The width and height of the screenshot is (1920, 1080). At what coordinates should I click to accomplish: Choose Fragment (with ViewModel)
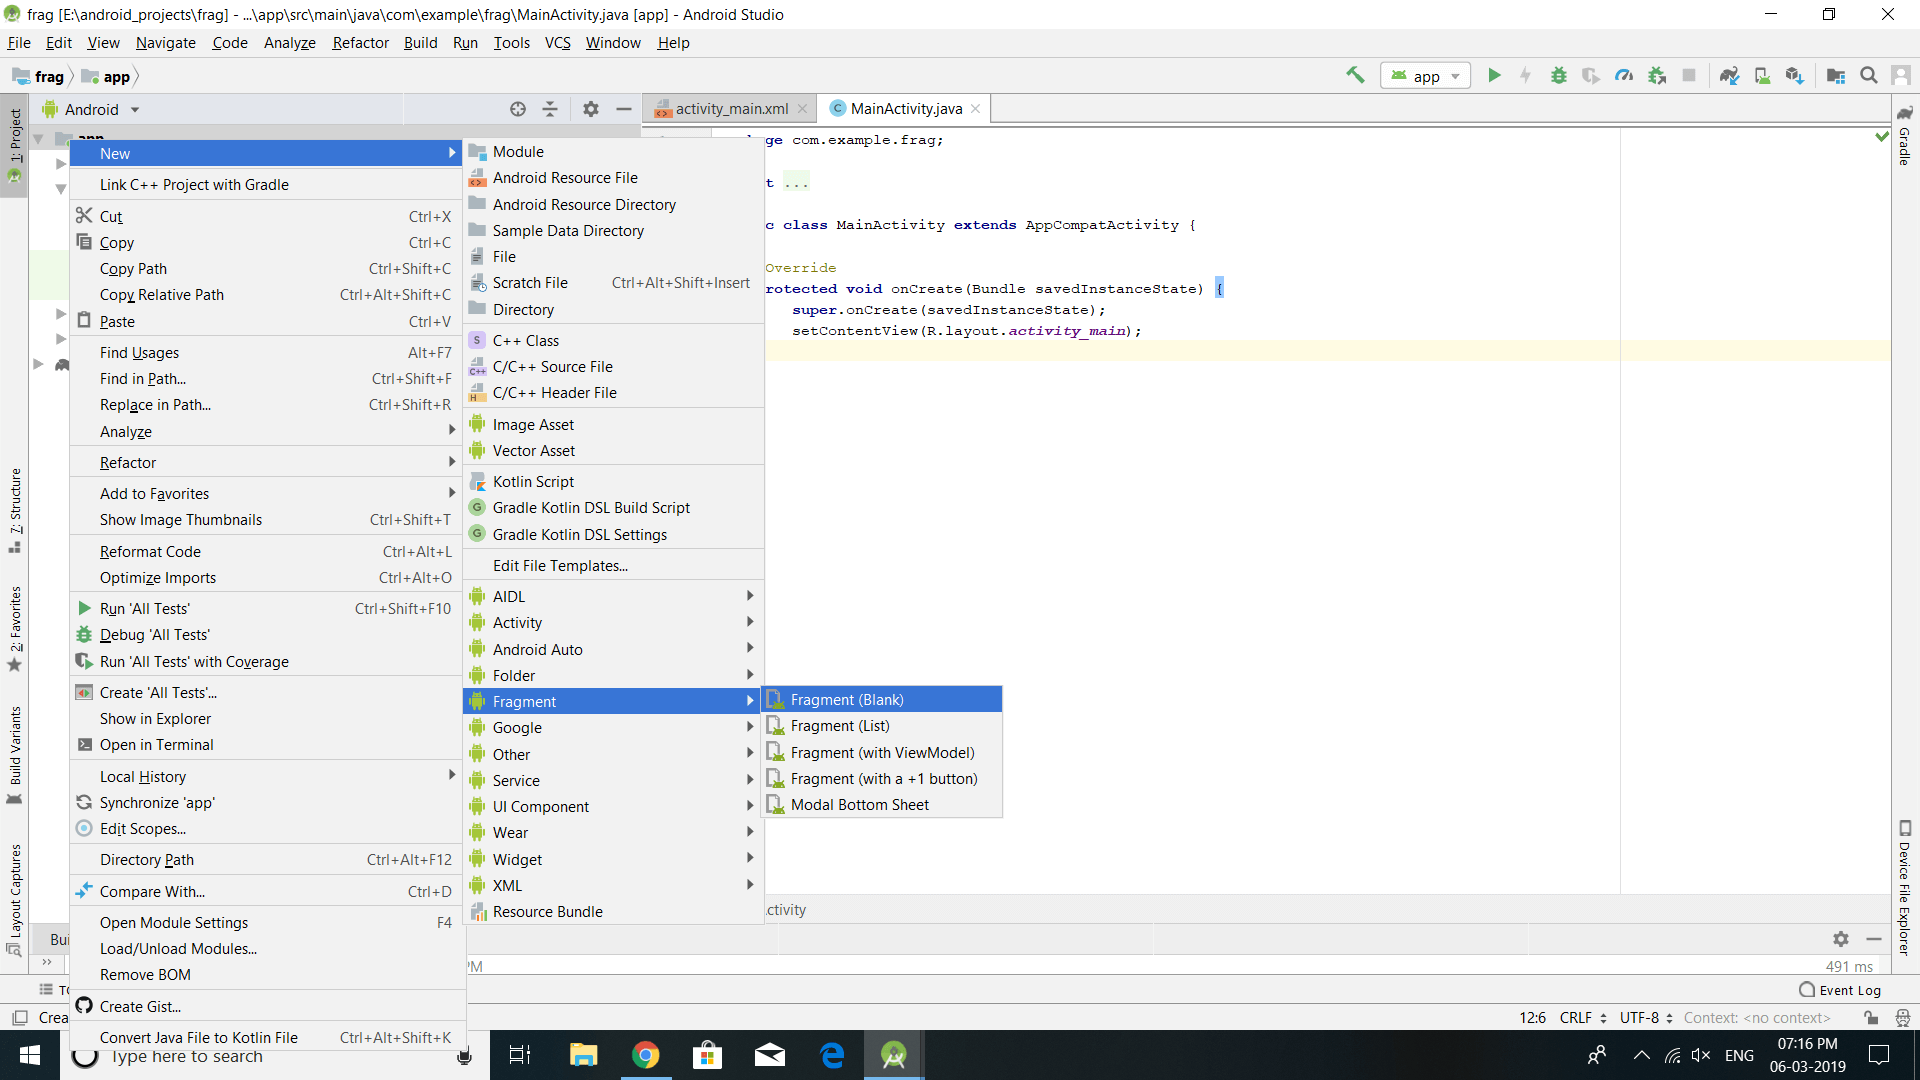click(882, 752)
